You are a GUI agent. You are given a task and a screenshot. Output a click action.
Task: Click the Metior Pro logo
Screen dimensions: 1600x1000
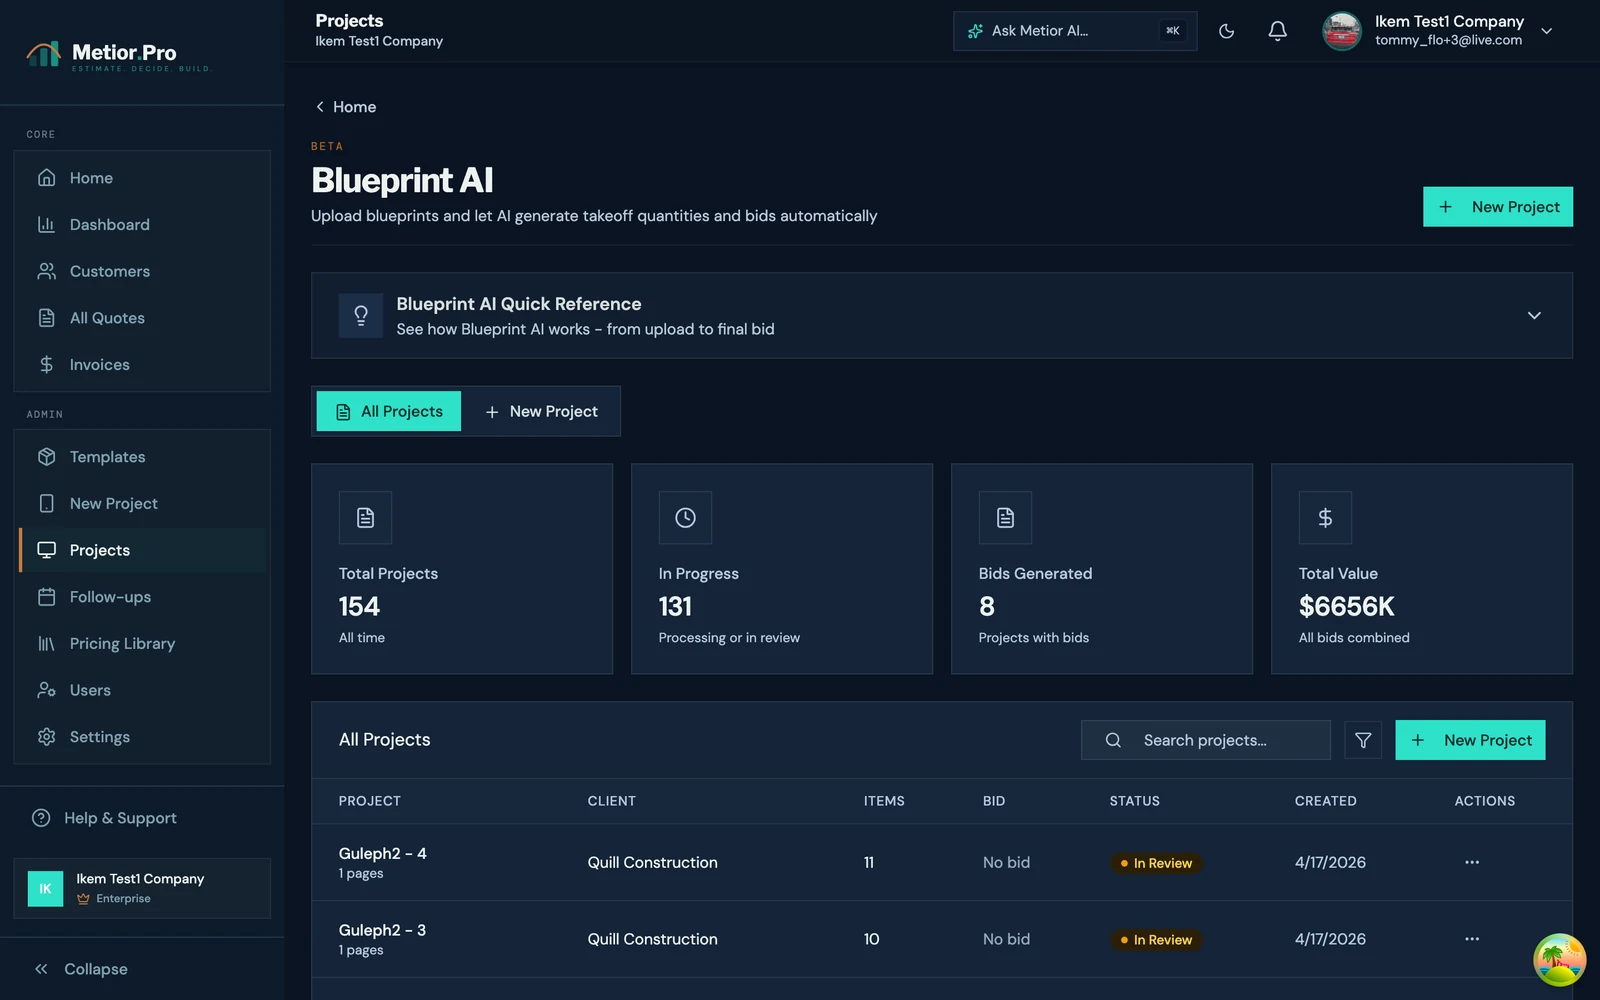(118, 55)
